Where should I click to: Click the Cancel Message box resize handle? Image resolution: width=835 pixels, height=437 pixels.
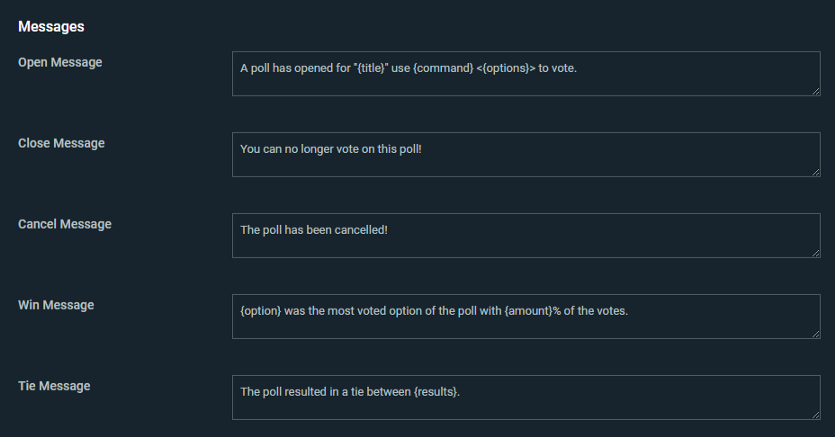tap(815, 253)
